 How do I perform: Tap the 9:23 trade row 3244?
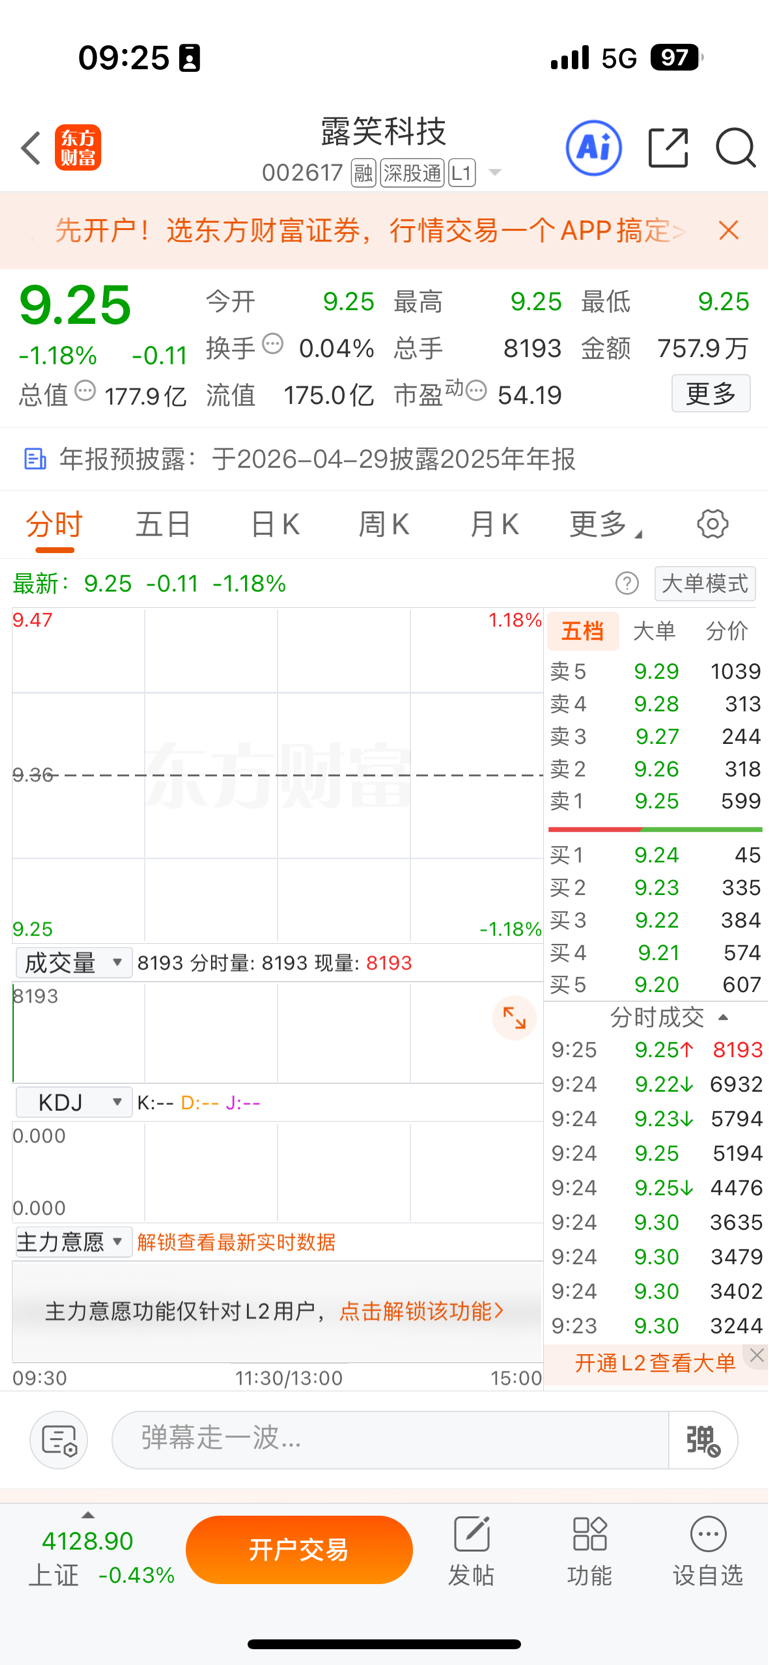pos(656,1326)
